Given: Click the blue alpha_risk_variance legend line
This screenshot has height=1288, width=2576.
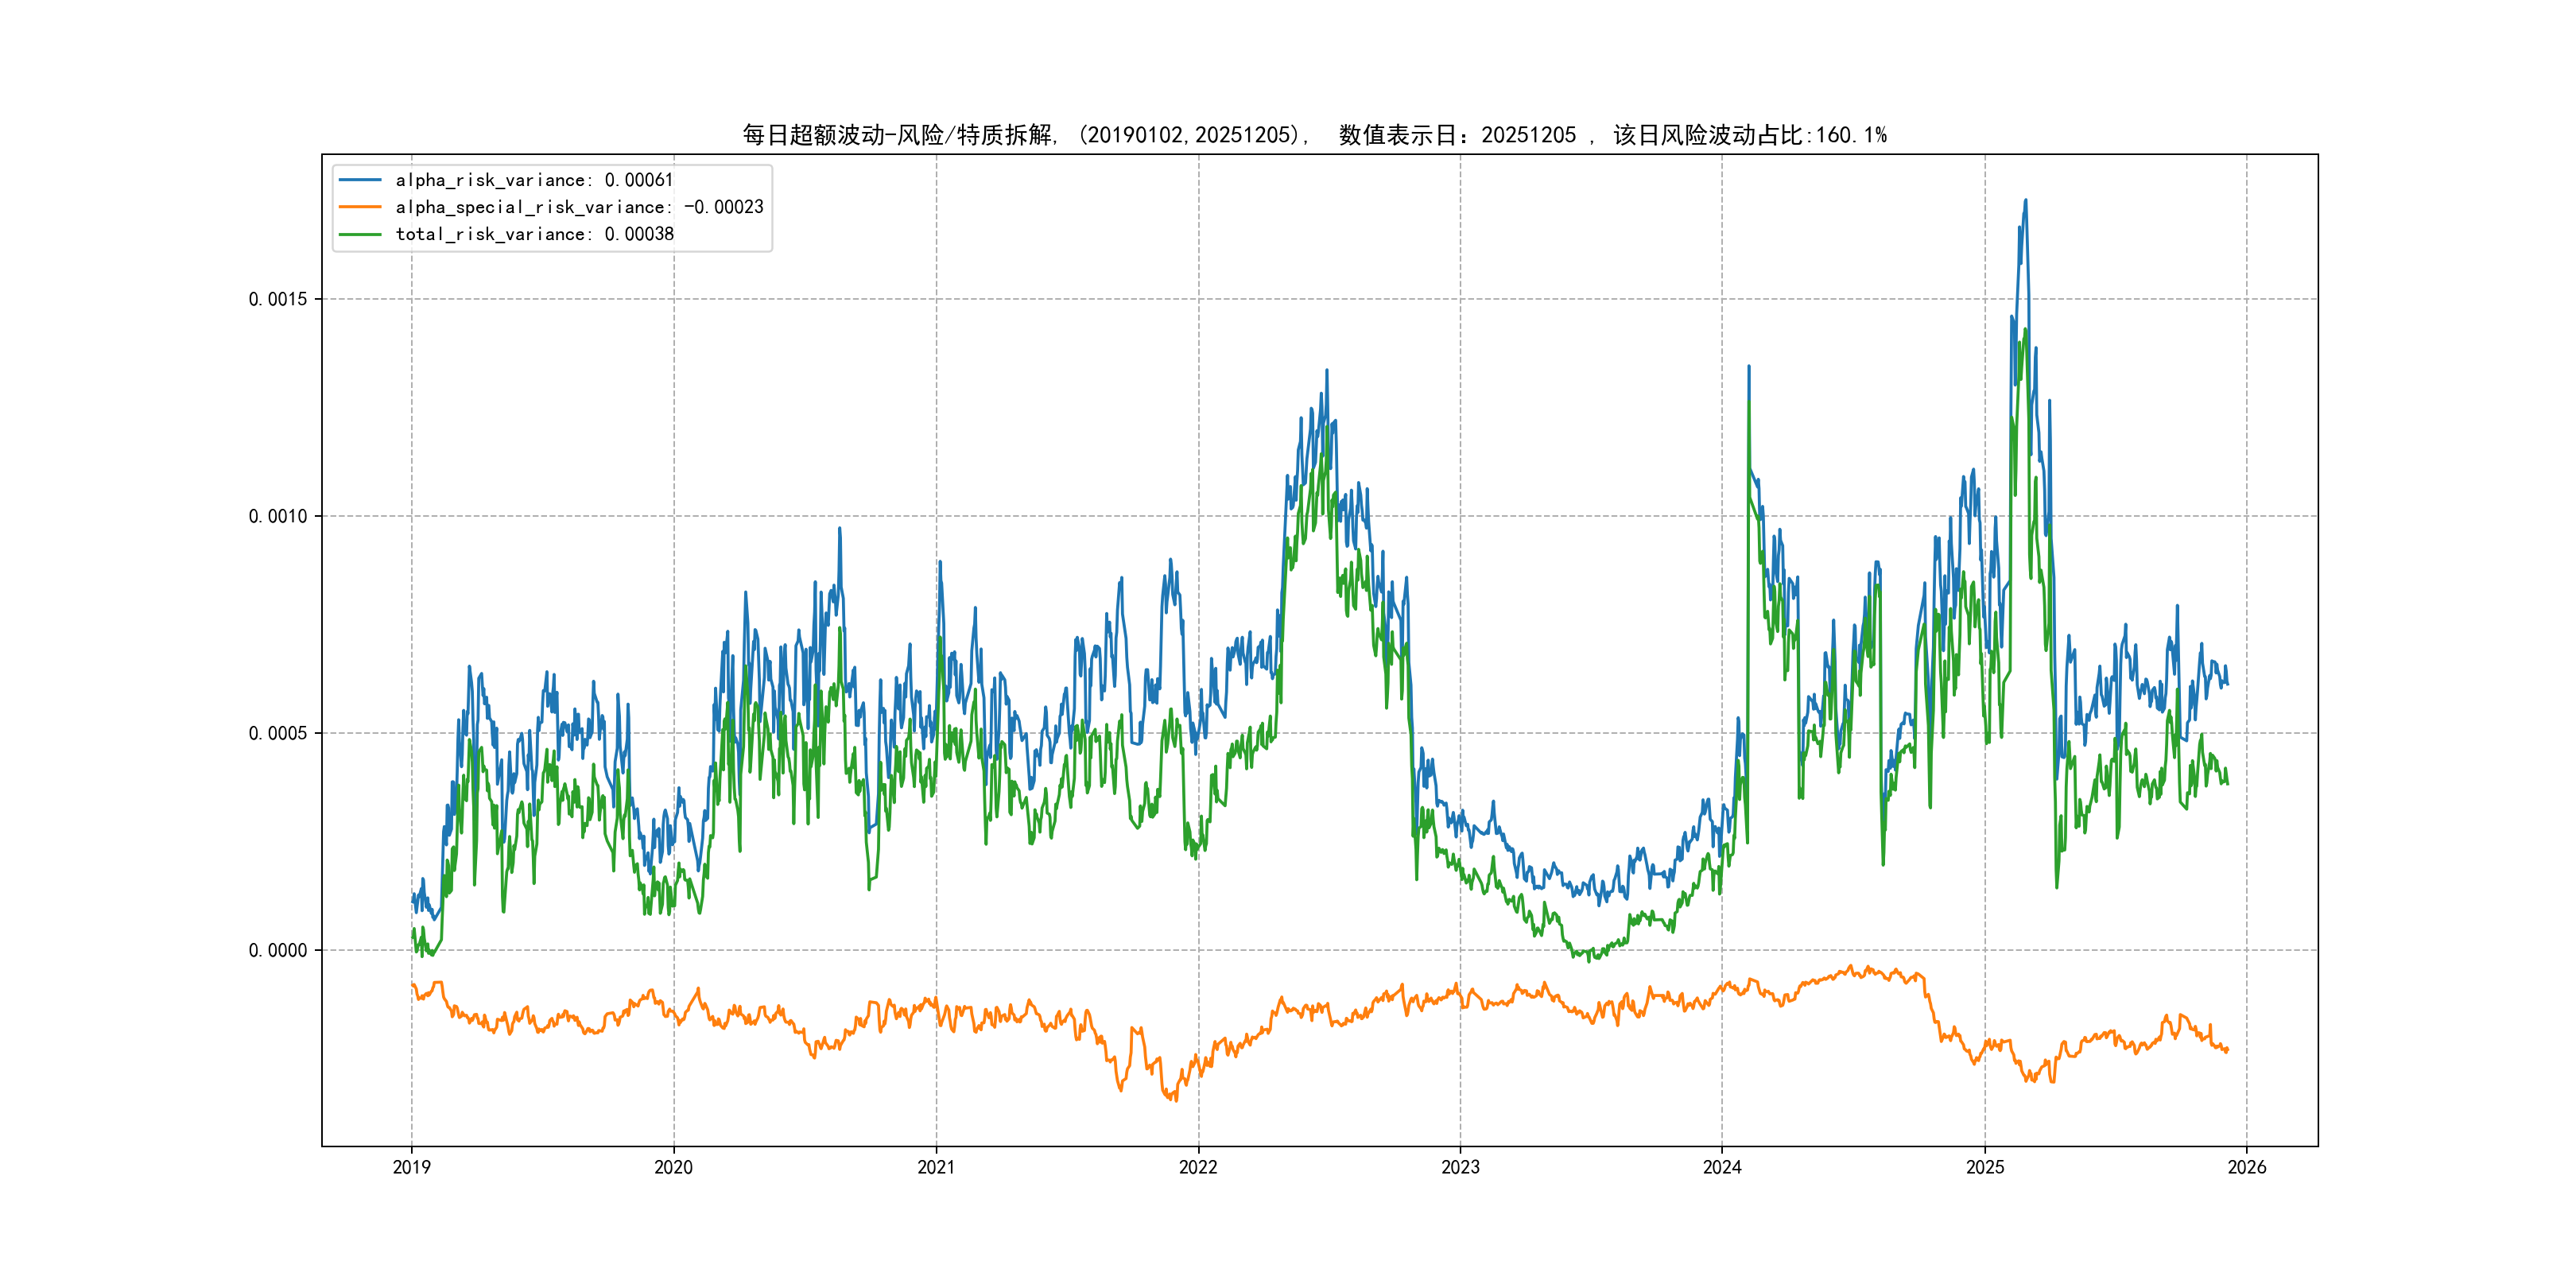Looking at the screenshot, I should click(x=360, y=180).
